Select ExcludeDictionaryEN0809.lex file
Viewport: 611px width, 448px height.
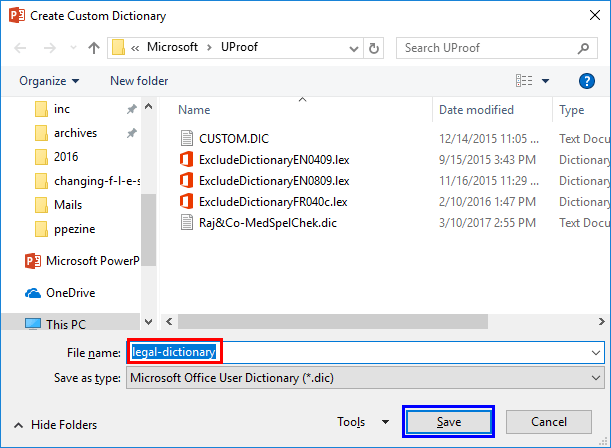[274, 181]
